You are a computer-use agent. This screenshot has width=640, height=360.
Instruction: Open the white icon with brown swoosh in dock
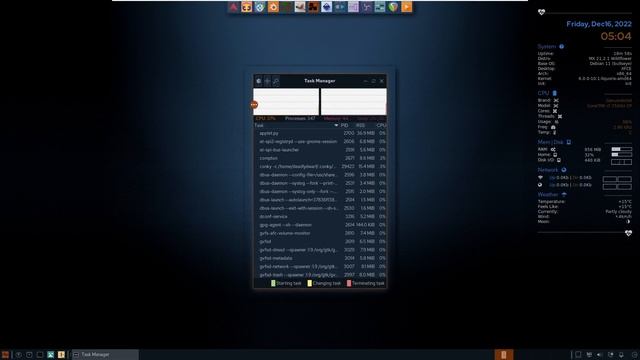300,7
